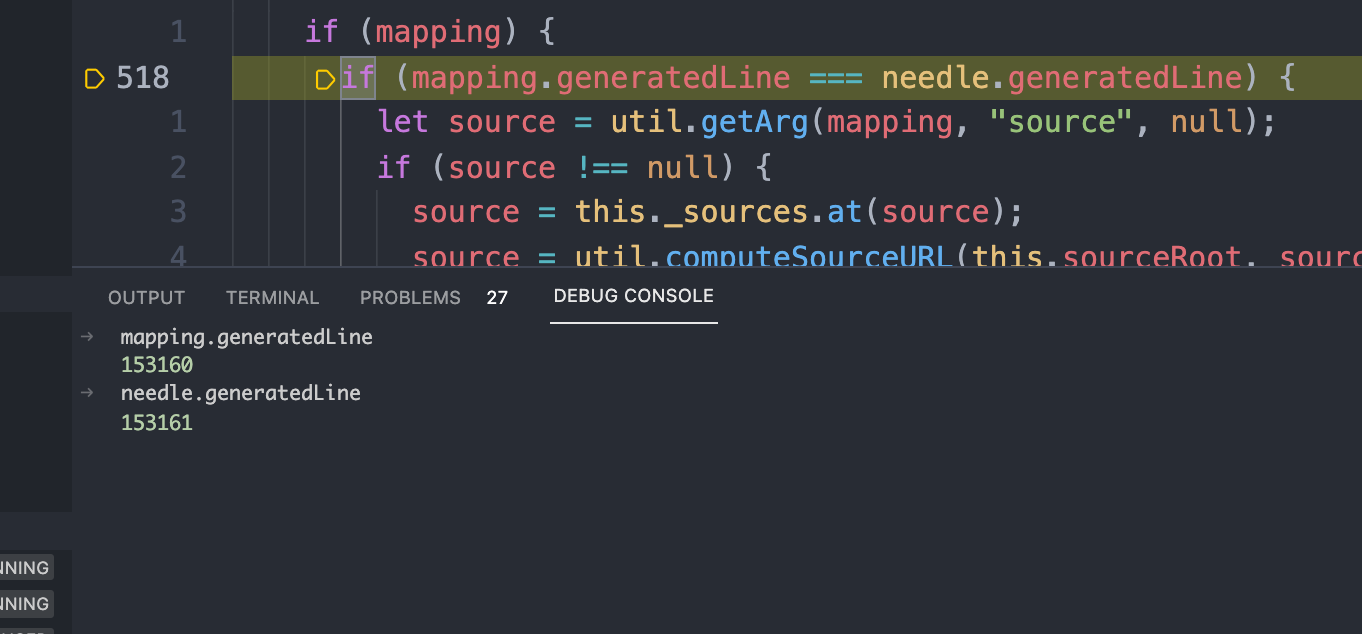Click the evaluated result 153160

coord(156,365)
